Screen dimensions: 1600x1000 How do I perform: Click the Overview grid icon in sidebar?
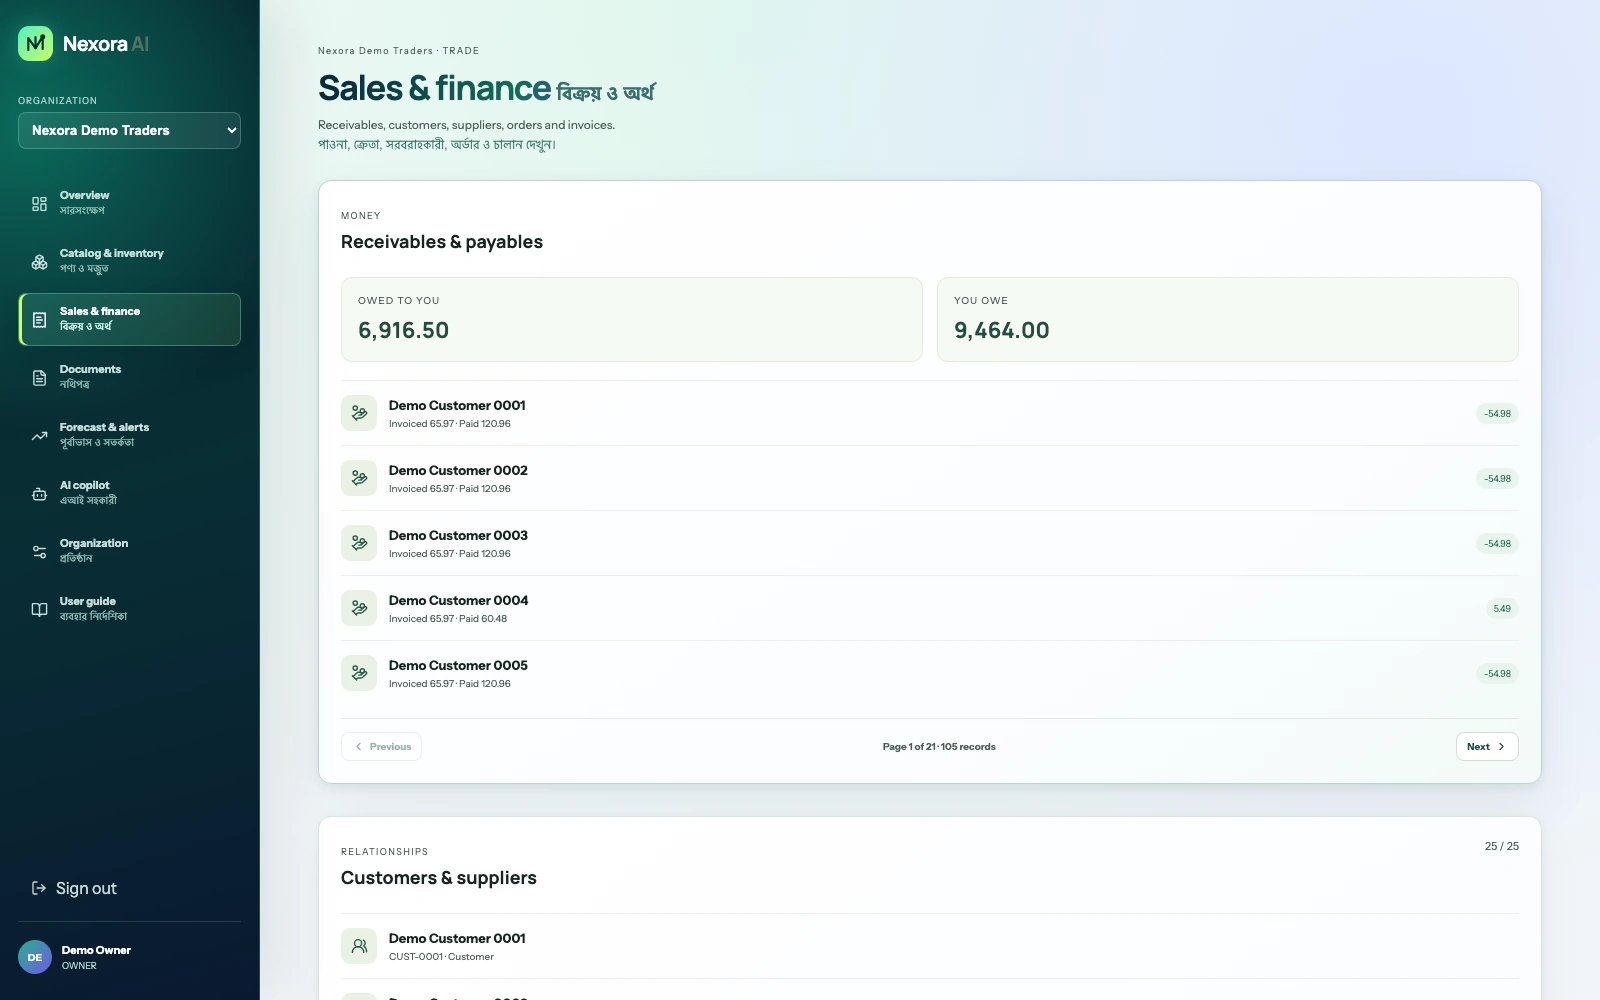[x=39, y=204]
